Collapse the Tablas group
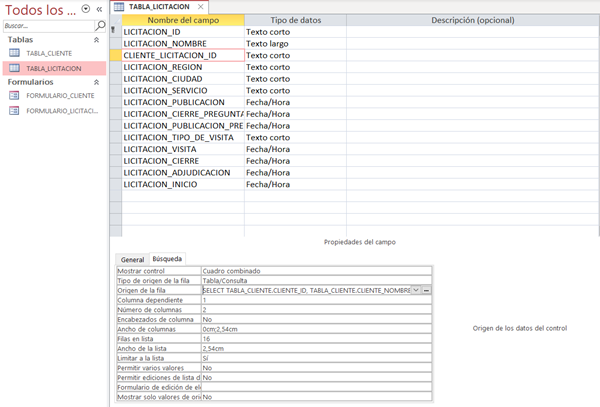 [96, 40]
